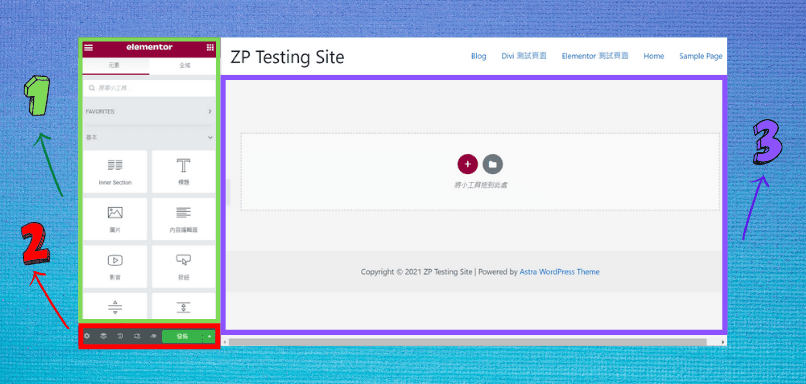Click the green publish (發佈) button
806x384 pixels.
click(x=183, y=336)
